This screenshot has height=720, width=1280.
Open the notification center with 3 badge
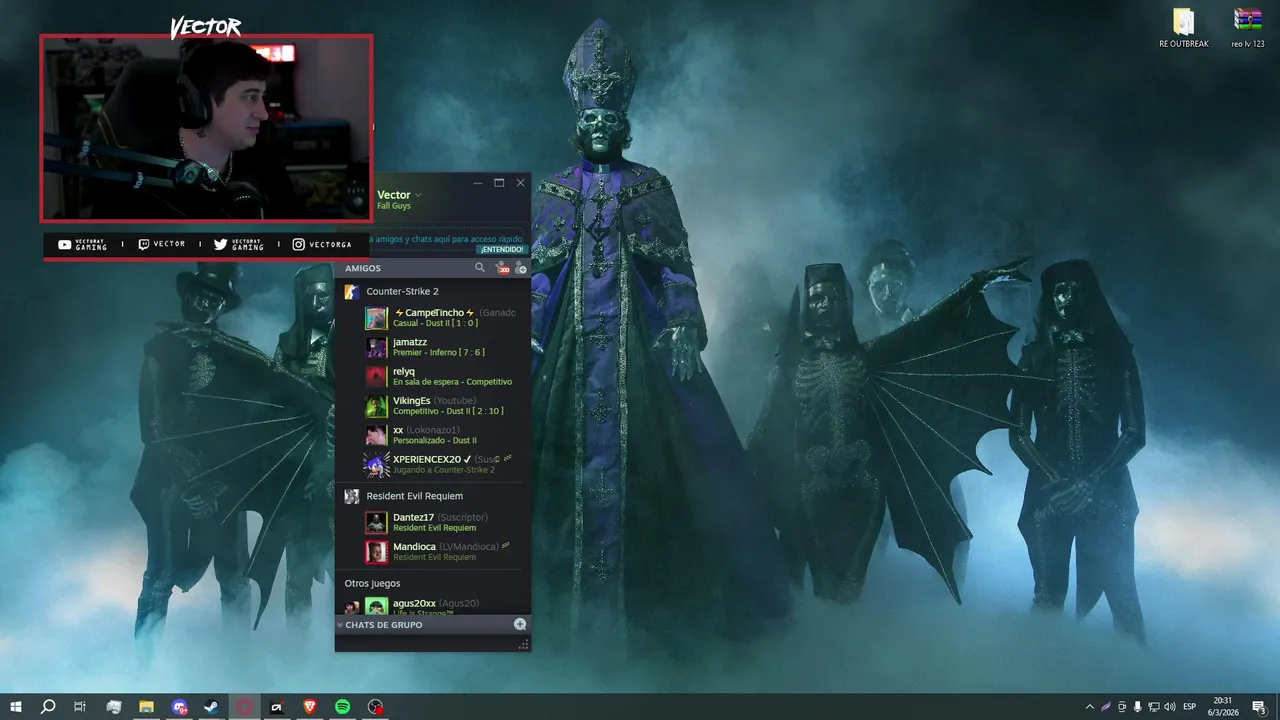pyautogui.click(x=1259, y=707)
